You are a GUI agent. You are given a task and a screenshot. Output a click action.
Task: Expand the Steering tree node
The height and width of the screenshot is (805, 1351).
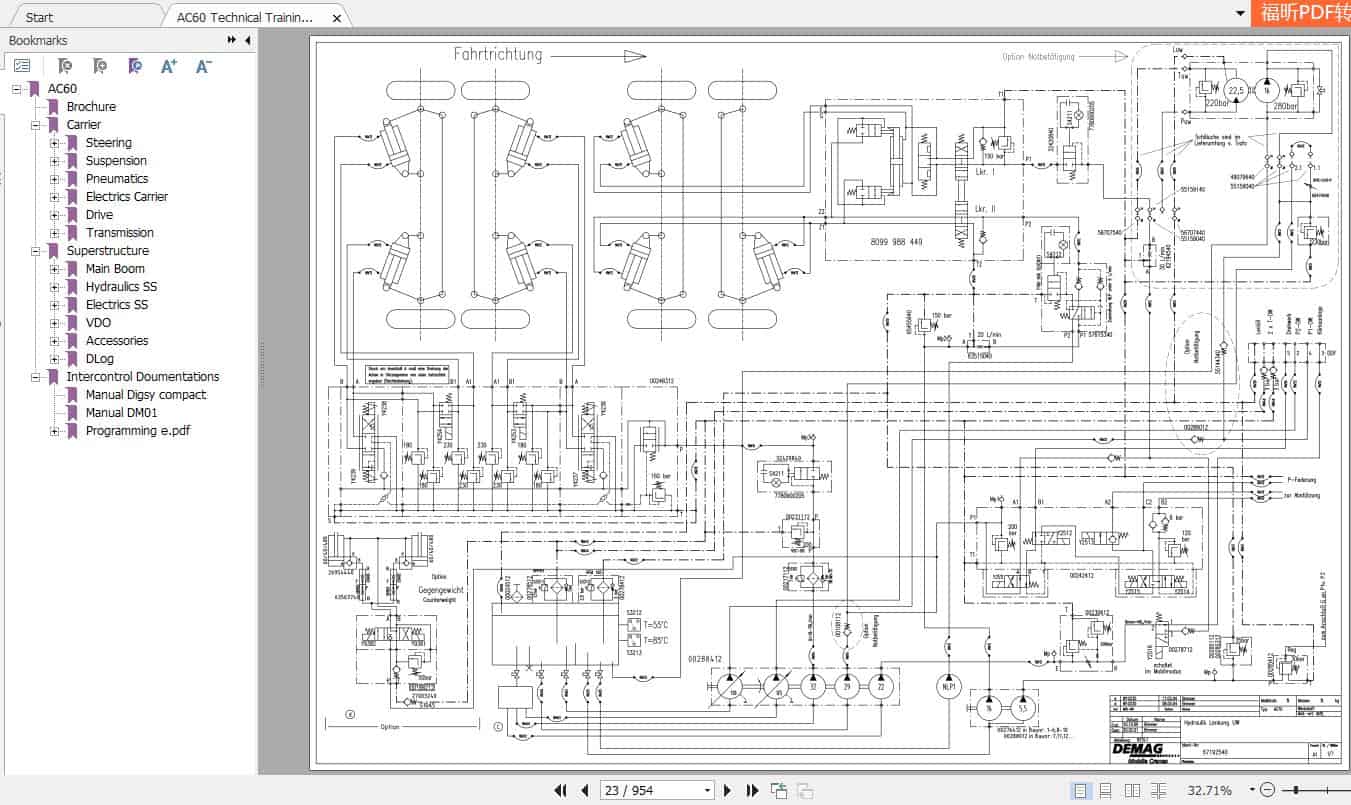53,143
